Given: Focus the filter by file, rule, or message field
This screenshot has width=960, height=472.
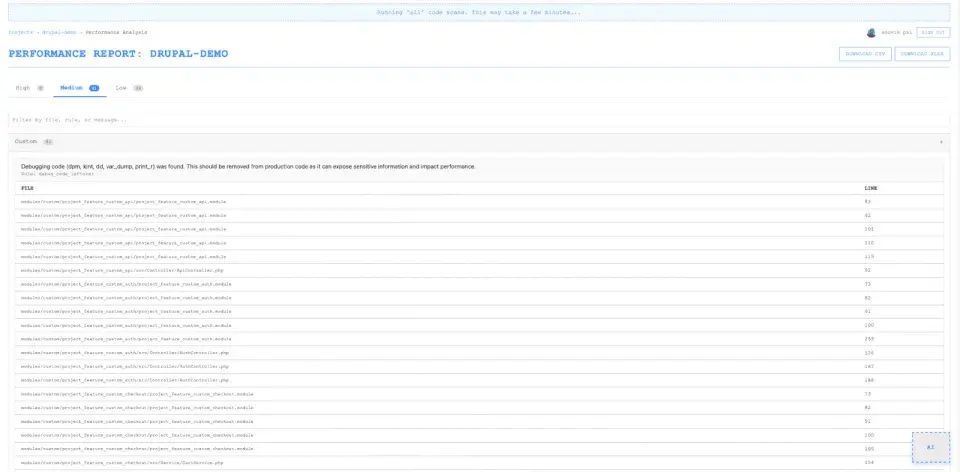Looking at the screenshot, I should pyautogui.click(x=479, y=120).
